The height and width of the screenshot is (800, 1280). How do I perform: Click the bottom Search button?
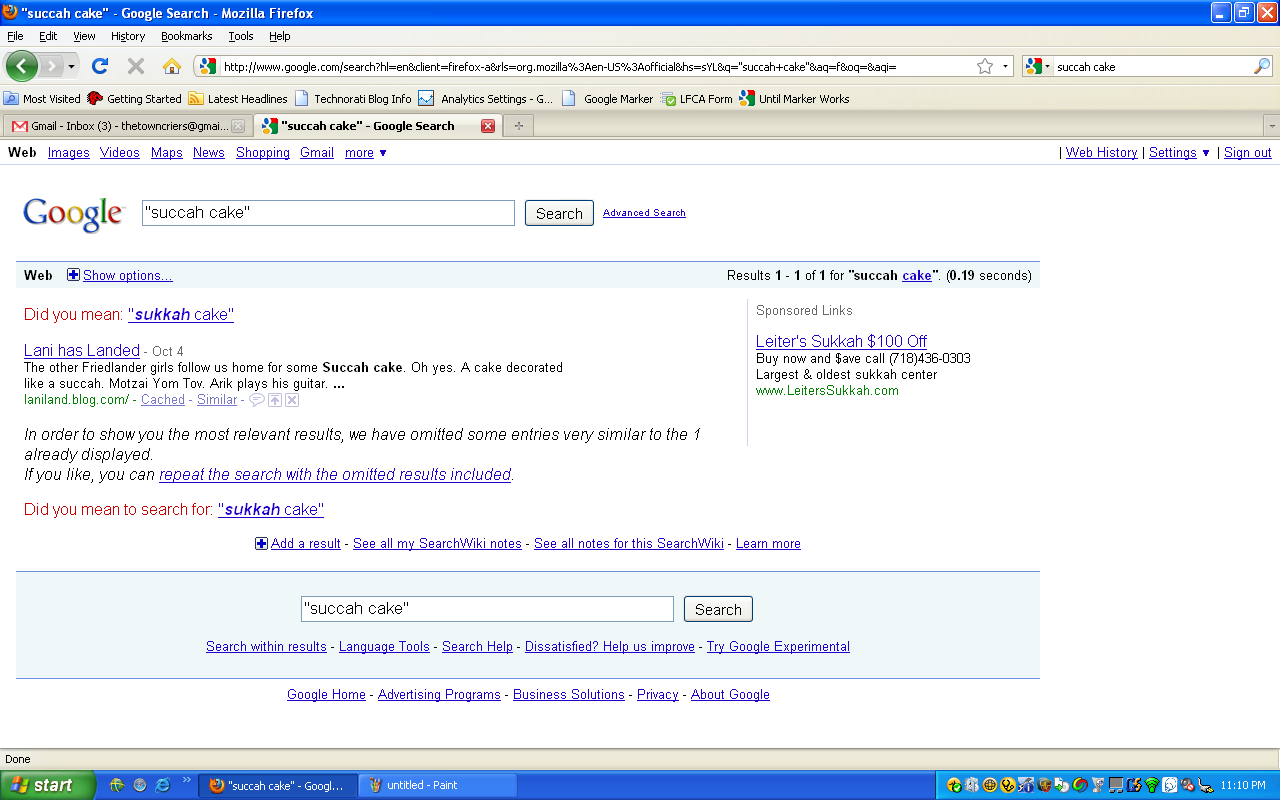pyautogui.click(x=718, y=609)
